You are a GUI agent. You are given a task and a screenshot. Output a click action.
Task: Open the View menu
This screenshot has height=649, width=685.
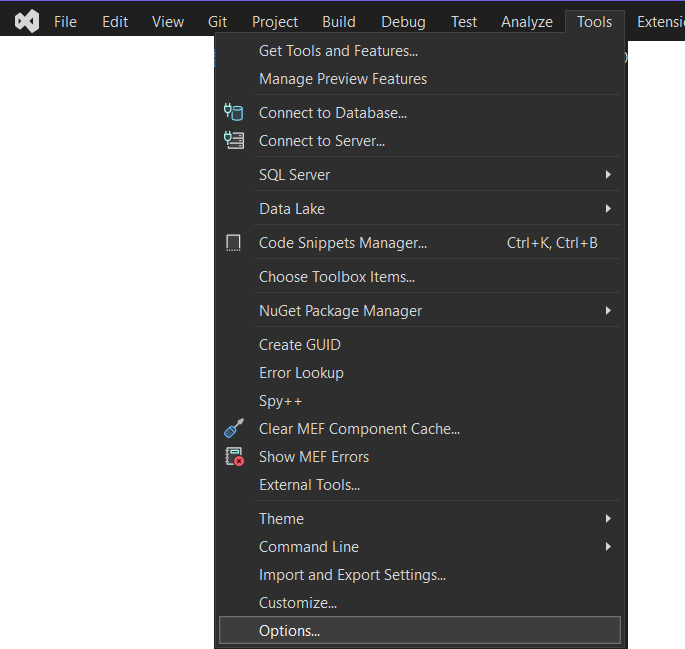pos(168,22)
